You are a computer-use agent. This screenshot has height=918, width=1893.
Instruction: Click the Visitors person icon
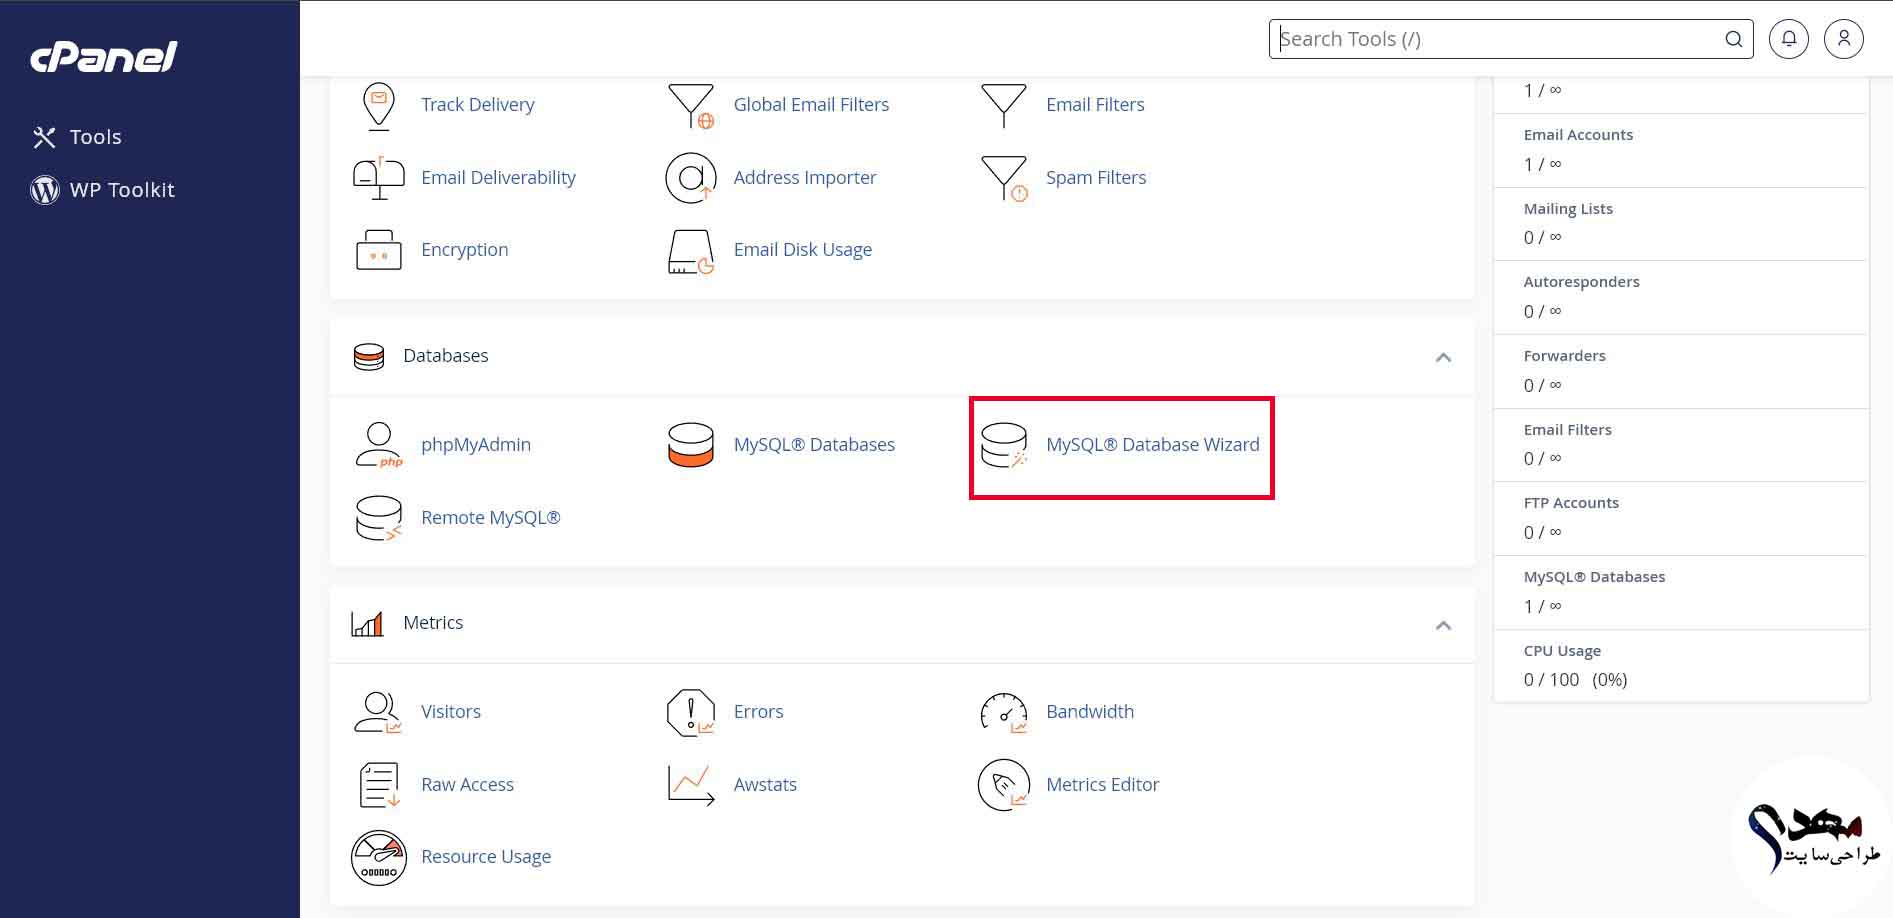(378, 712)
